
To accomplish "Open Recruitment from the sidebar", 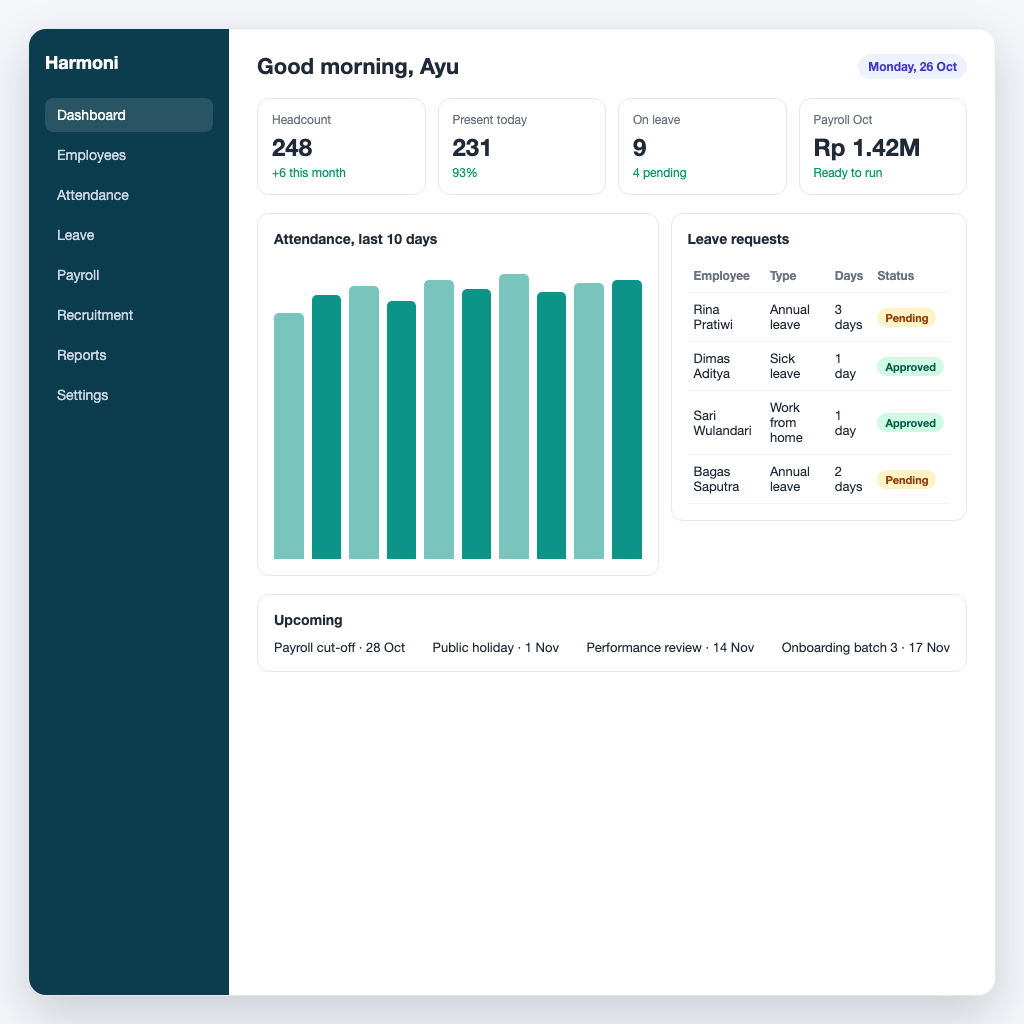I will 129,315.
